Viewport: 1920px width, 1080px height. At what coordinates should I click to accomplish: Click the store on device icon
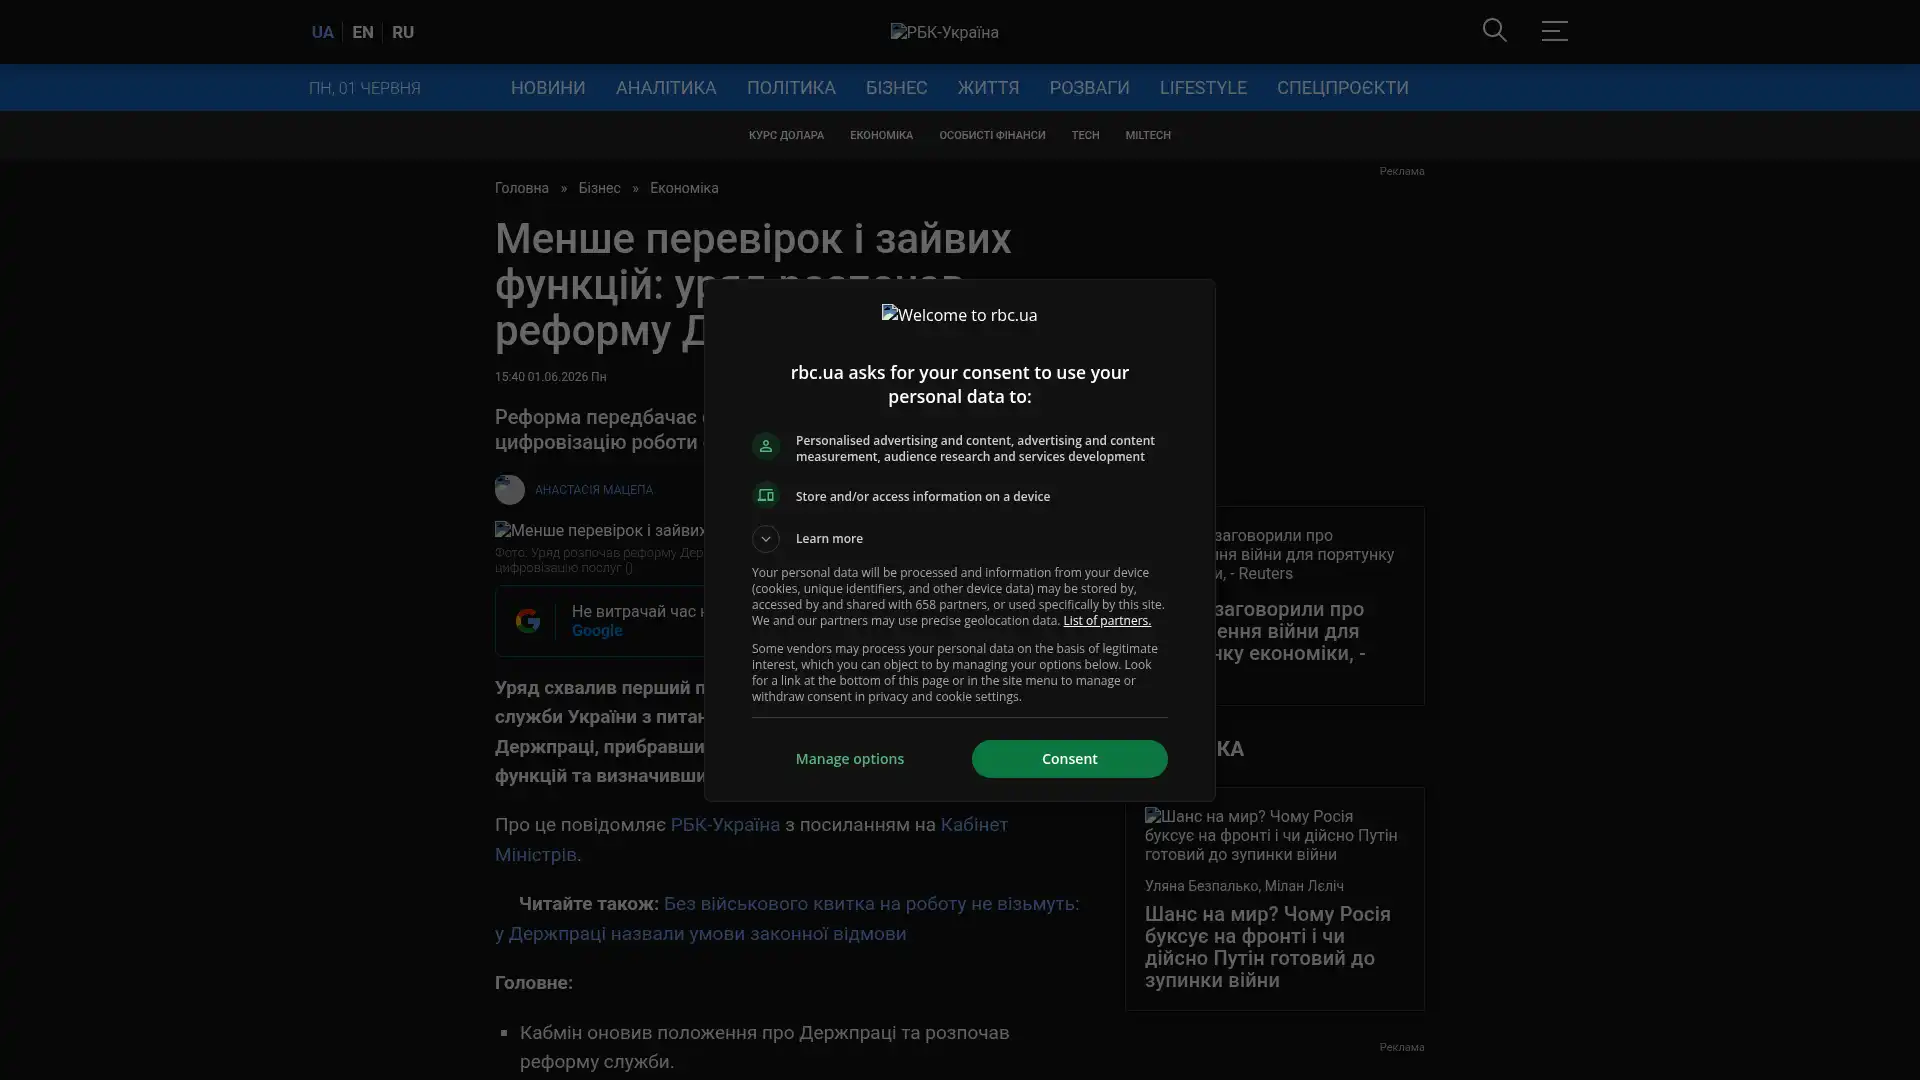click(x=766, y=496)
